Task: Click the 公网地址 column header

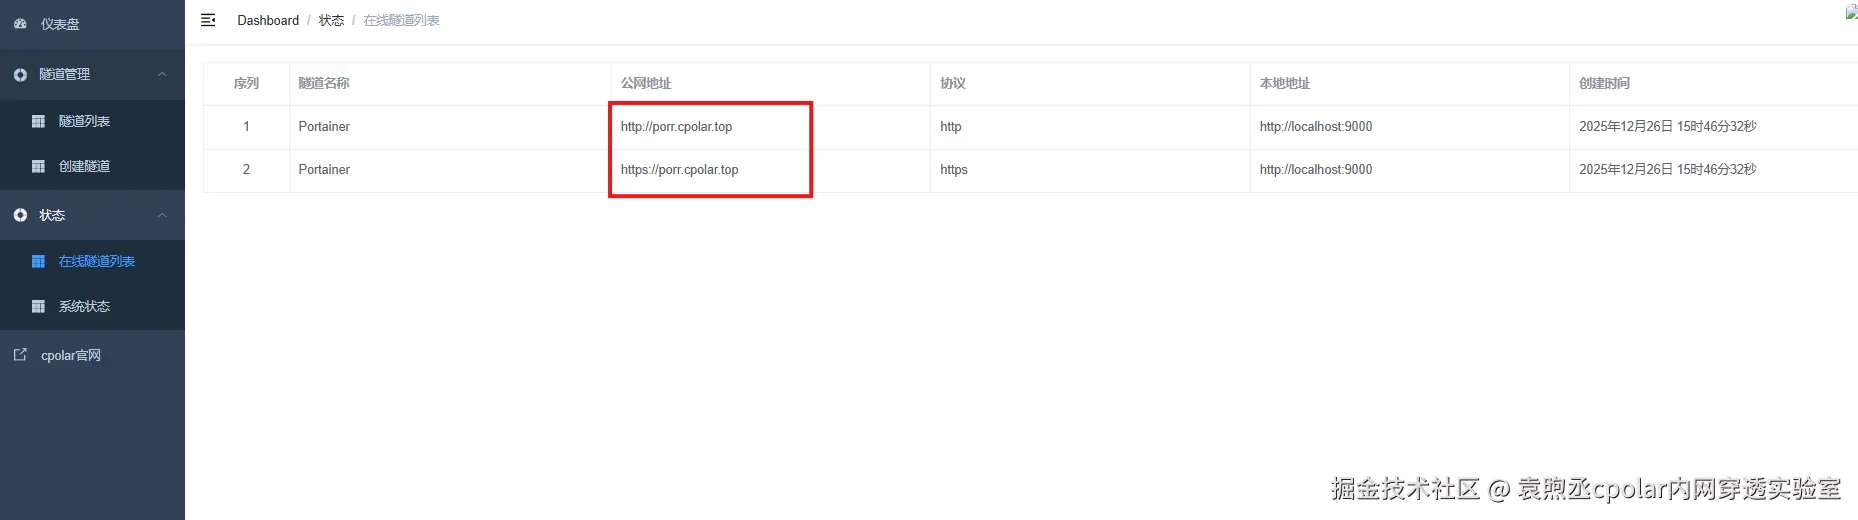Action: tap(646, 83)
